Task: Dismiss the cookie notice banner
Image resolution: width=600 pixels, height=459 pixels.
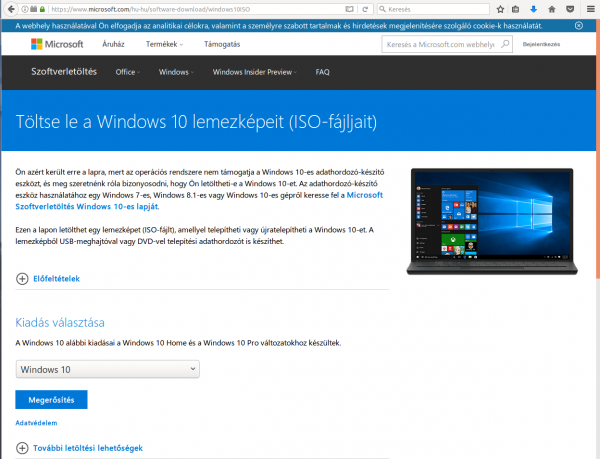Action: pyautogui.click(x=579, y=26)
